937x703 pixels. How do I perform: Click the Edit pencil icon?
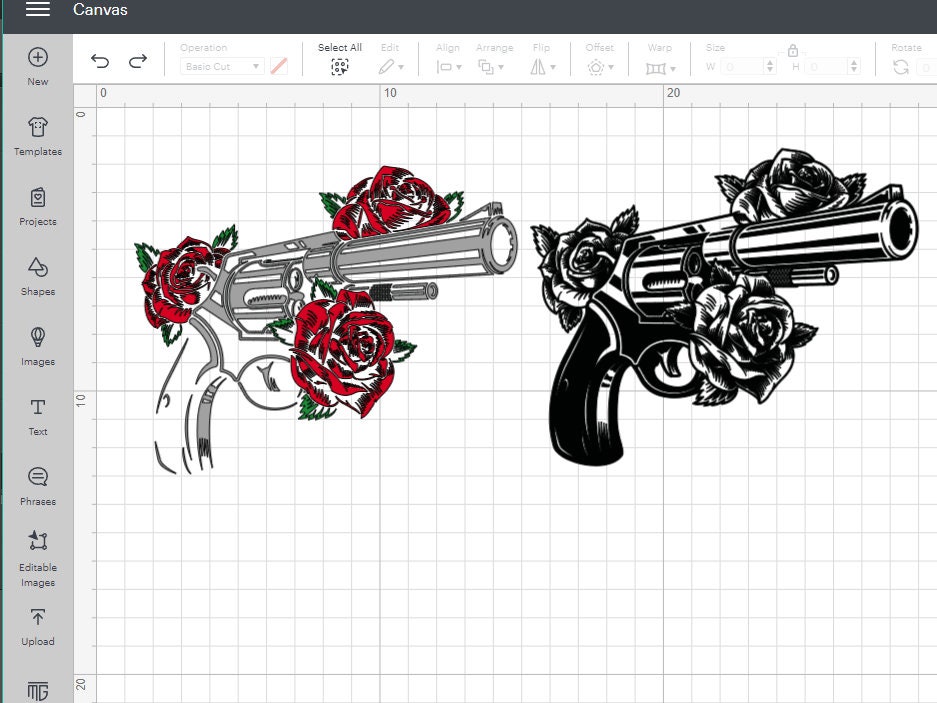tap(387, 67)
